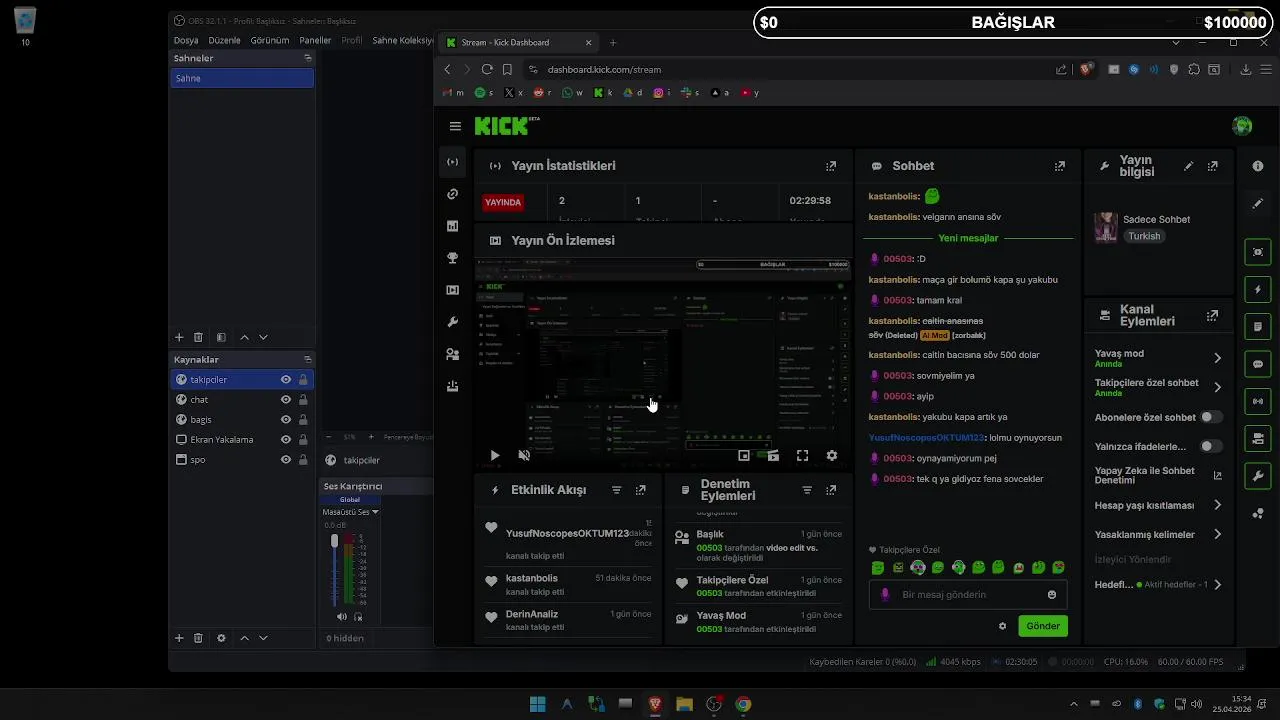Pop out the Yayın İstatistikleri panel
The width and height of the screenshot is (1280, 720).
[830, 166]
